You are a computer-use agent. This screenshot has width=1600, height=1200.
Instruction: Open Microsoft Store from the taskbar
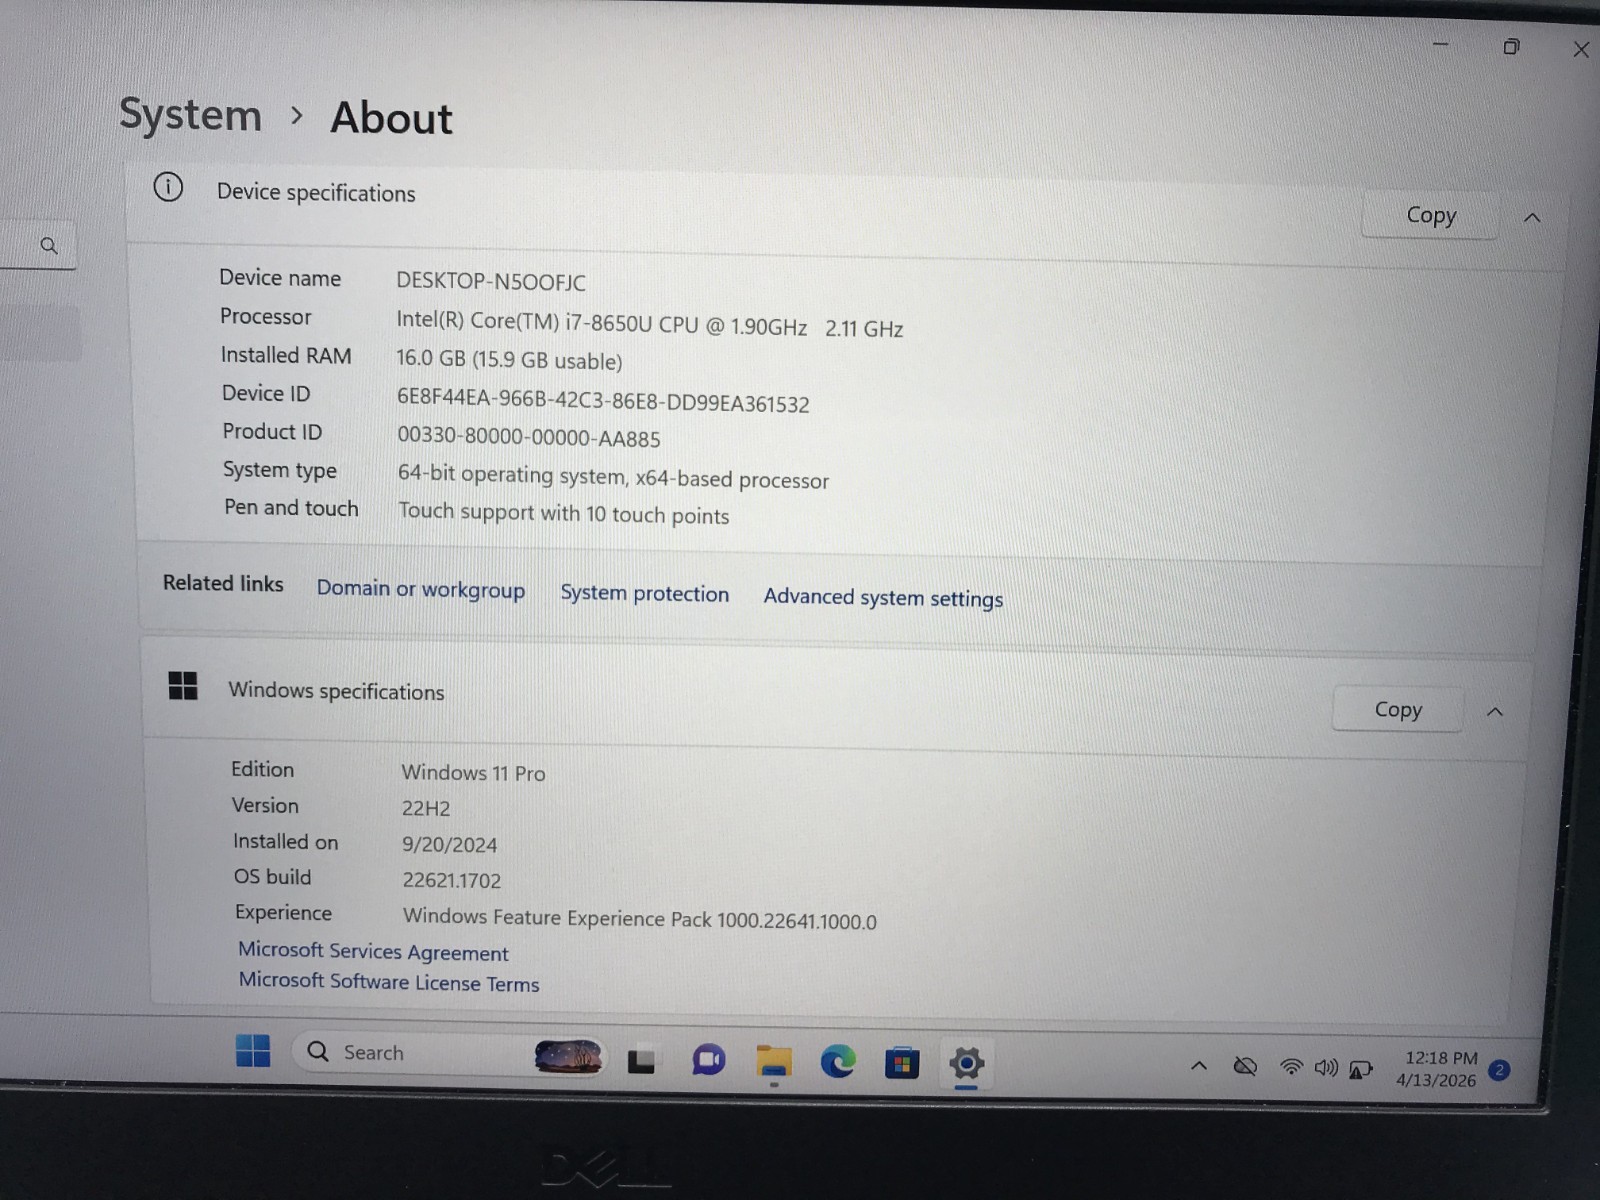point(902,1063)
